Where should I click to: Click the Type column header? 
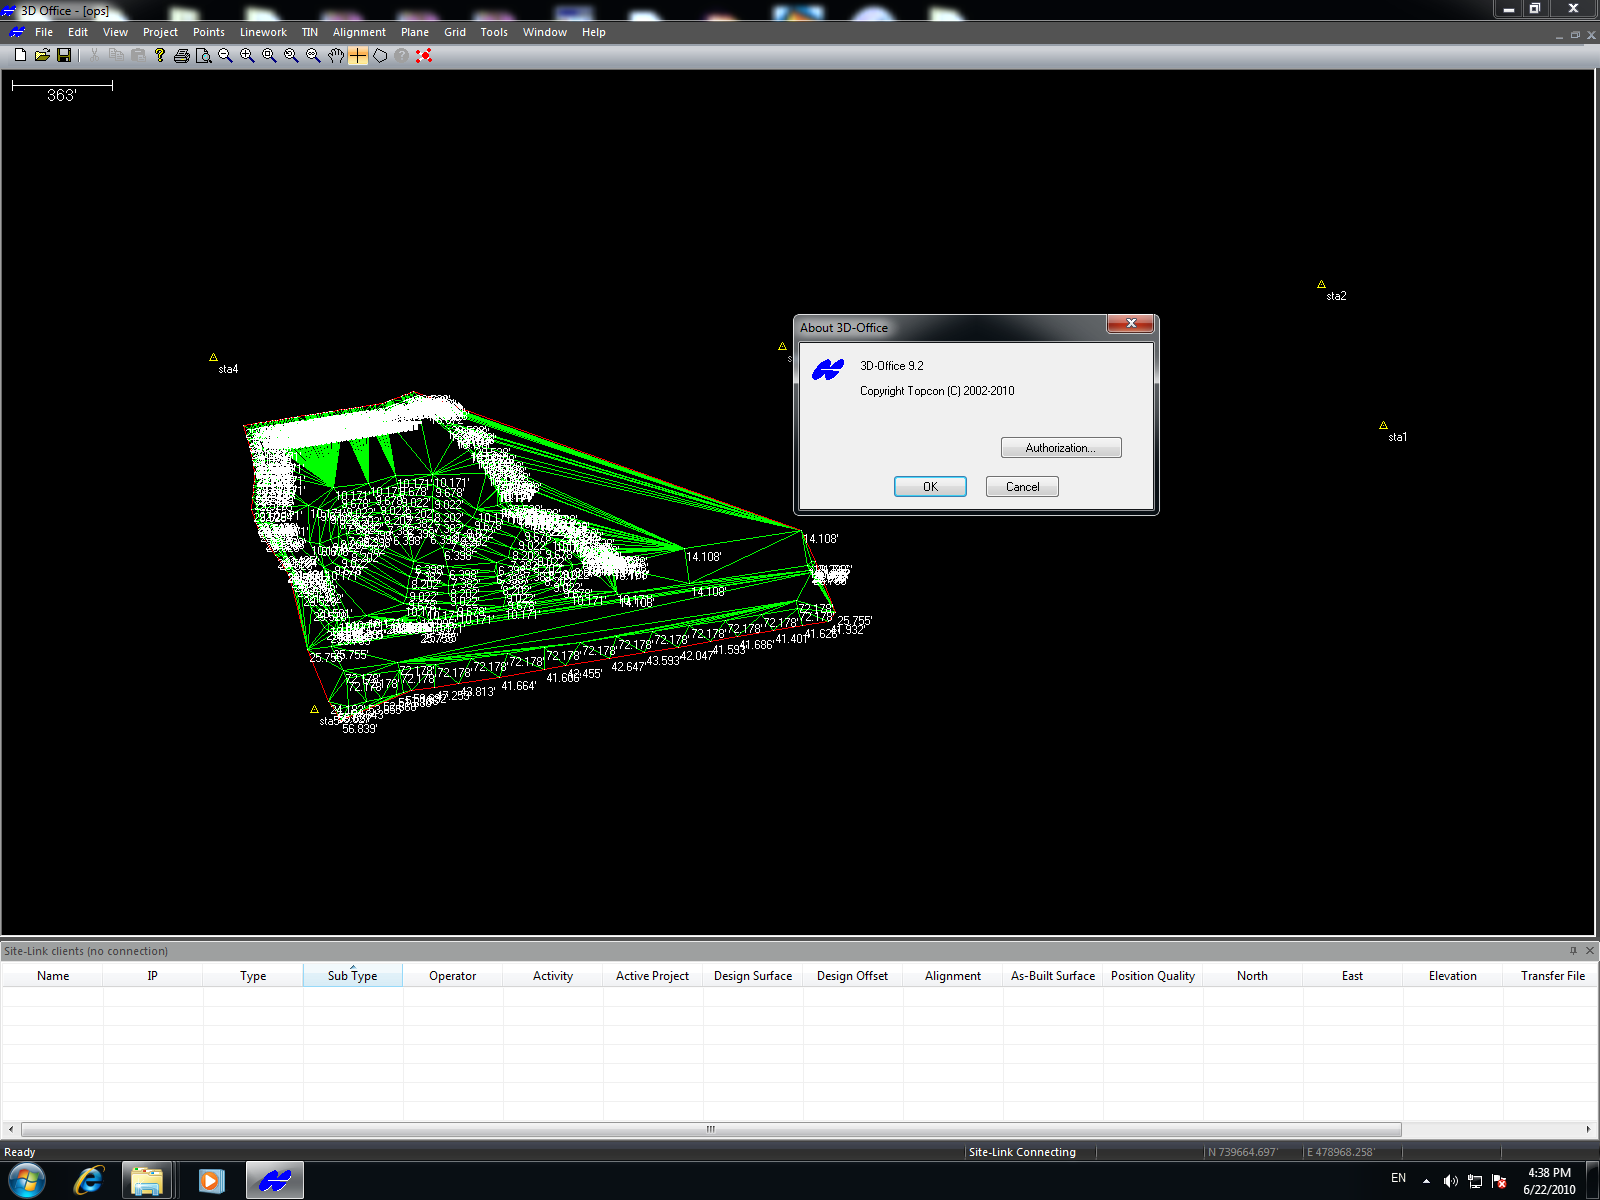pos(253,976)
